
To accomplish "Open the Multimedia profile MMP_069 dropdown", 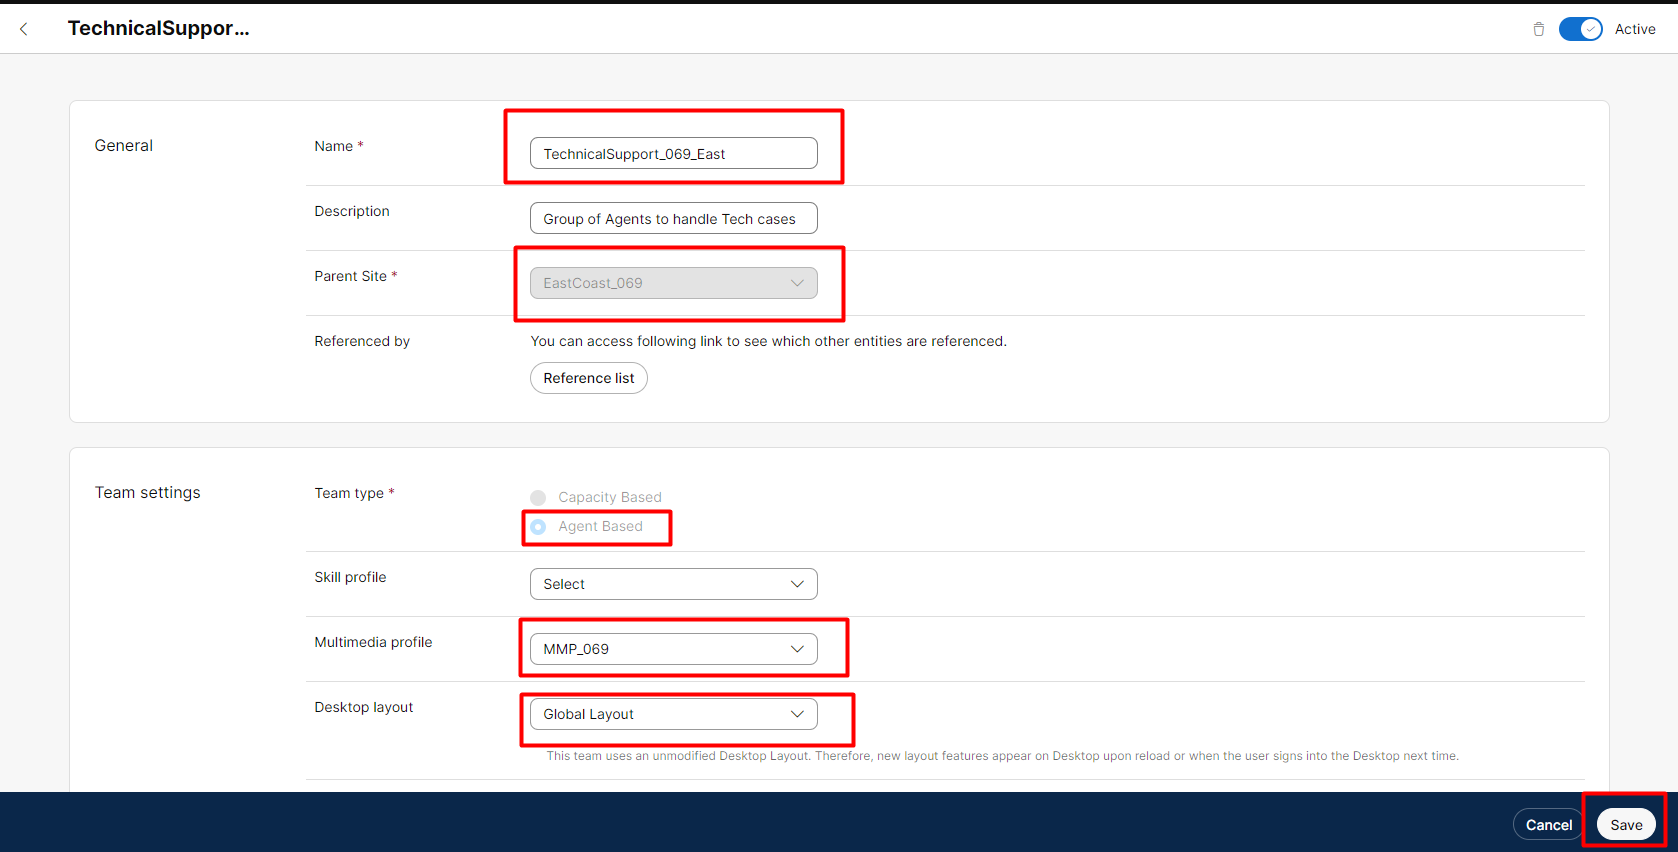I will (673, 649).
